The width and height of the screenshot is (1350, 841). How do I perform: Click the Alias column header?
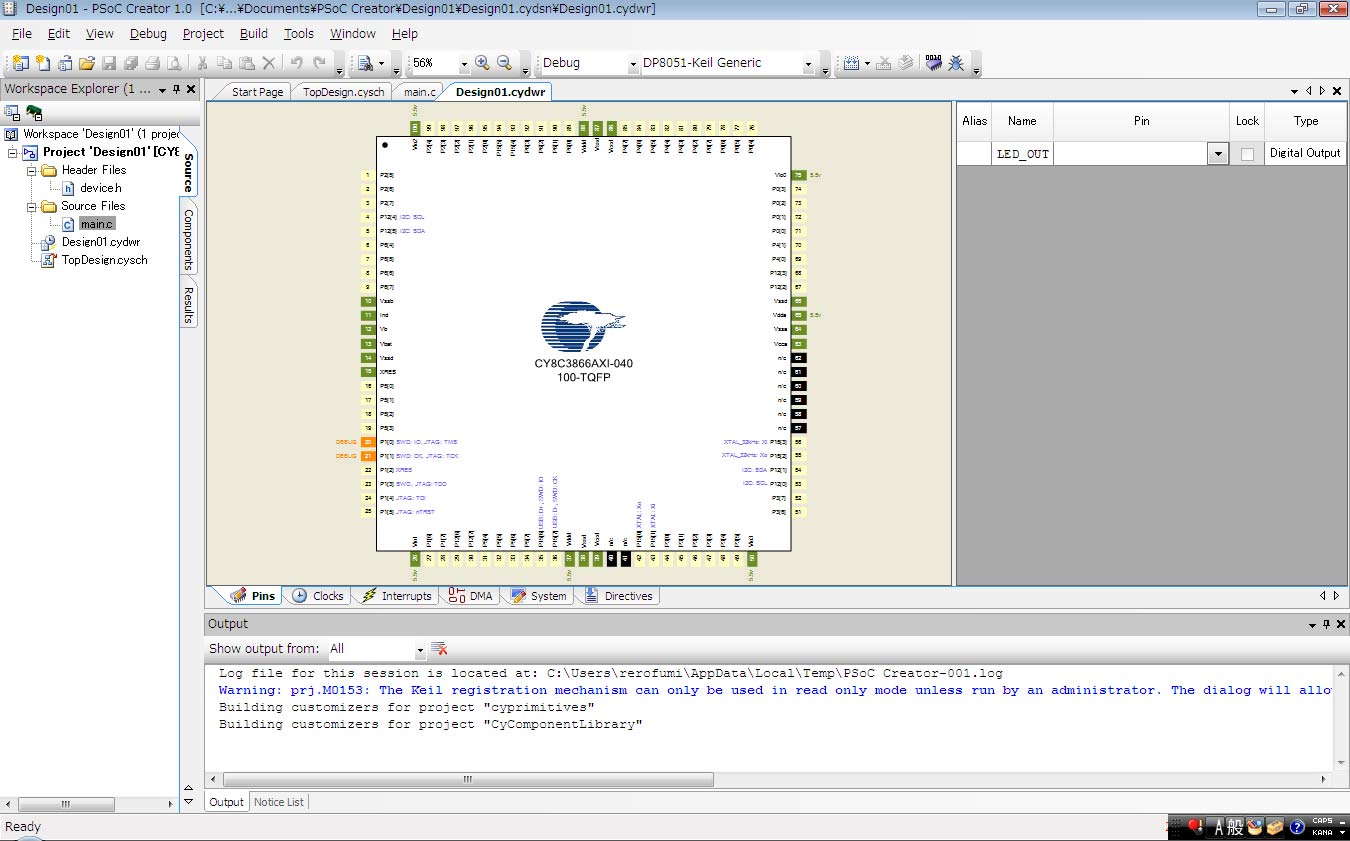coord(974,121)
